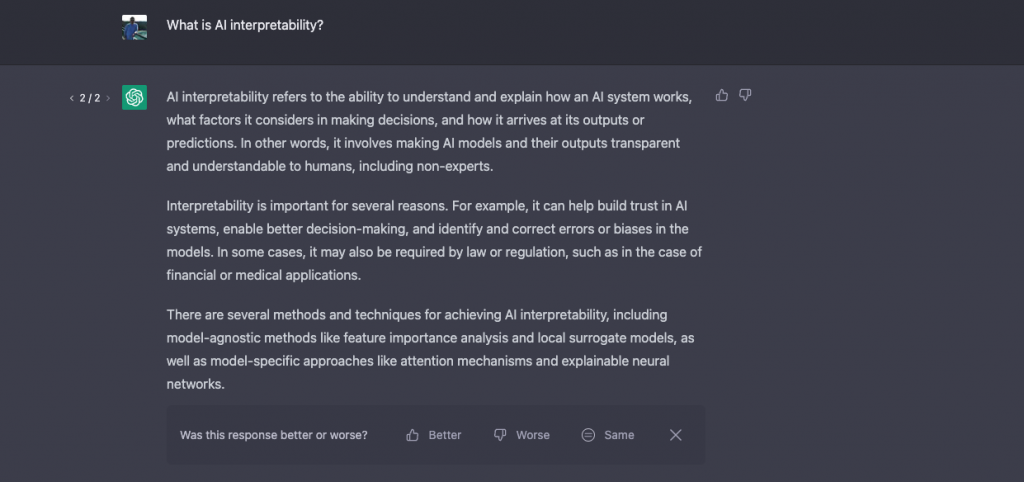Click the paragraph starting 'Interpretability is important'
This screenshot has height=482, width=1024.
(x=434, y=241)
